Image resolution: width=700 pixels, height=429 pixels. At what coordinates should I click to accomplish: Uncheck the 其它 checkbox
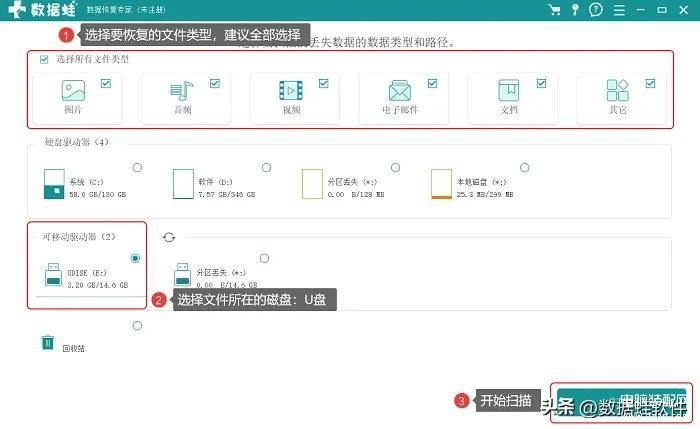point(650,83)
